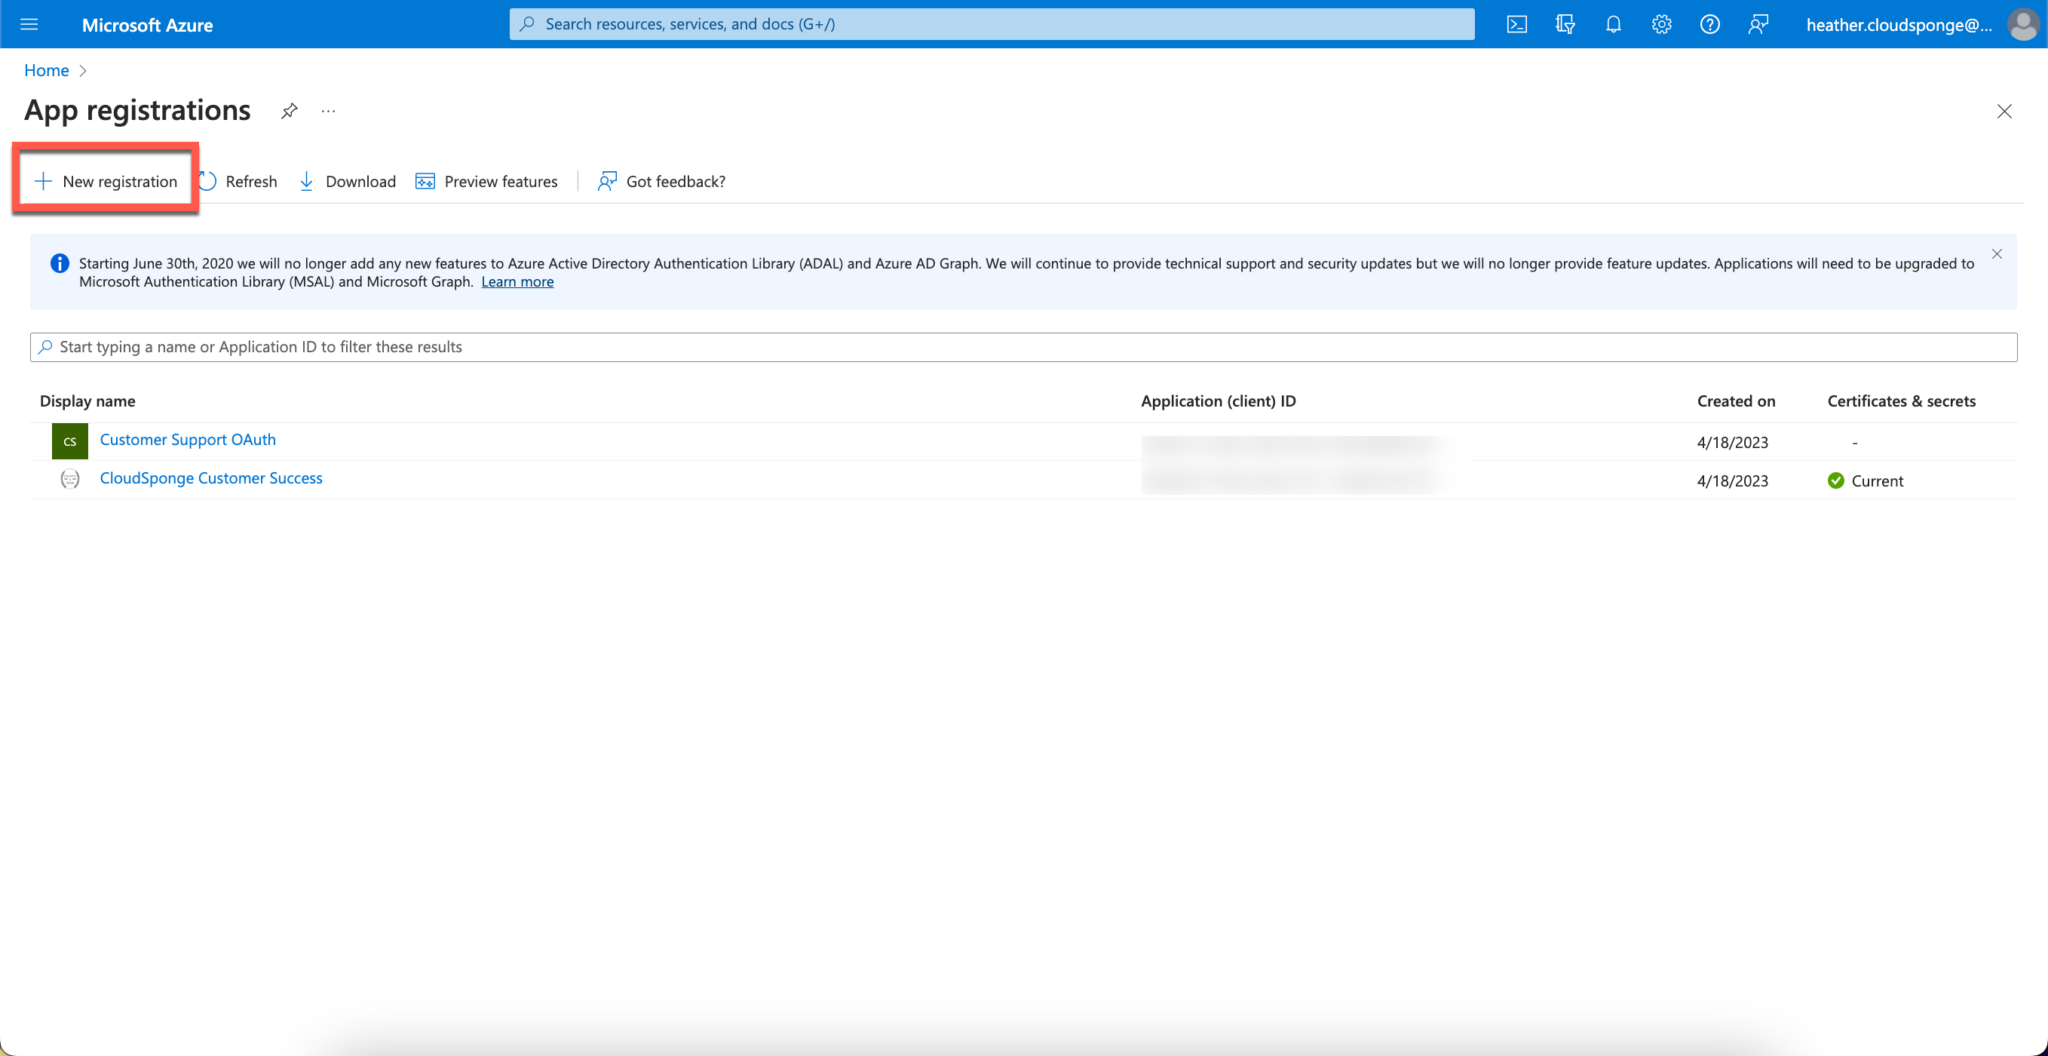Viewport: 2048px width, 1056px height.
Task: Open the portal hamburger menu
Action: [x=28, y=24]
